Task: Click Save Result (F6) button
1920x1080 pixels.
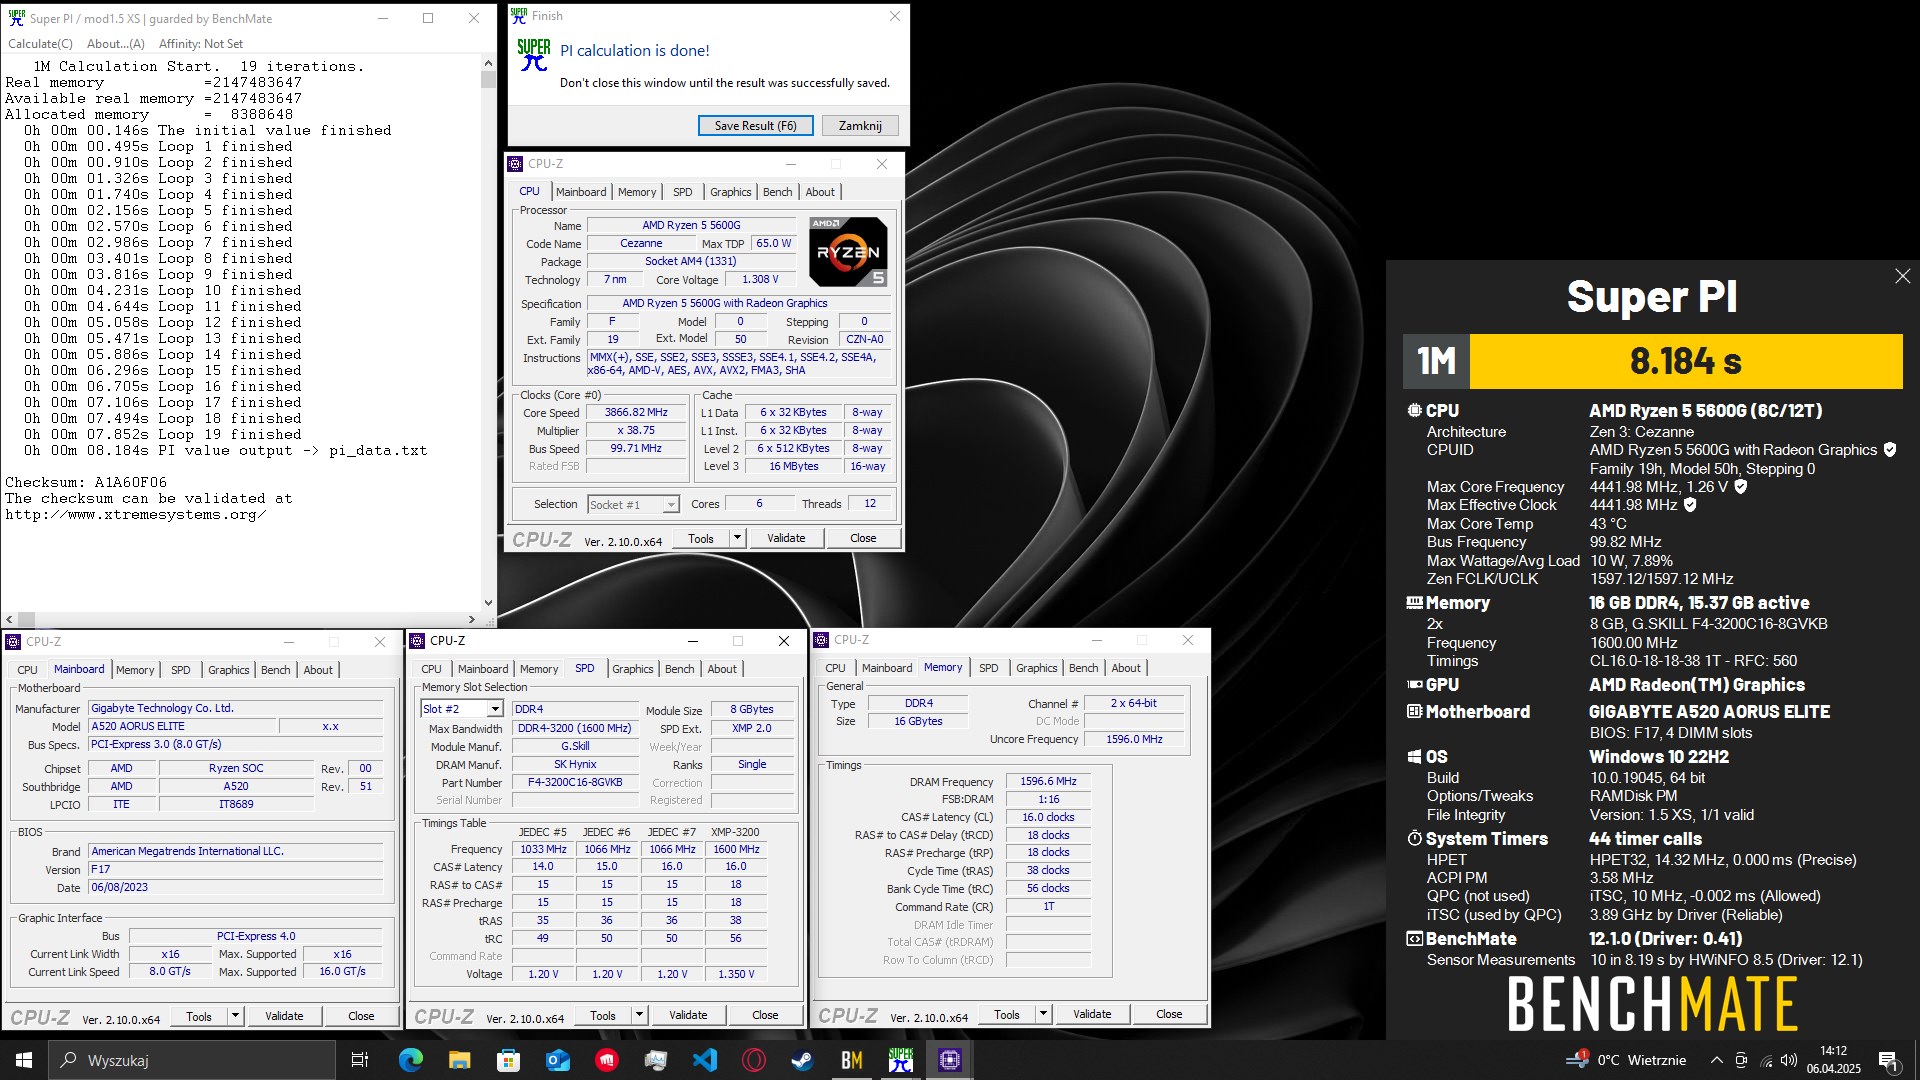Action: (755, 126)
